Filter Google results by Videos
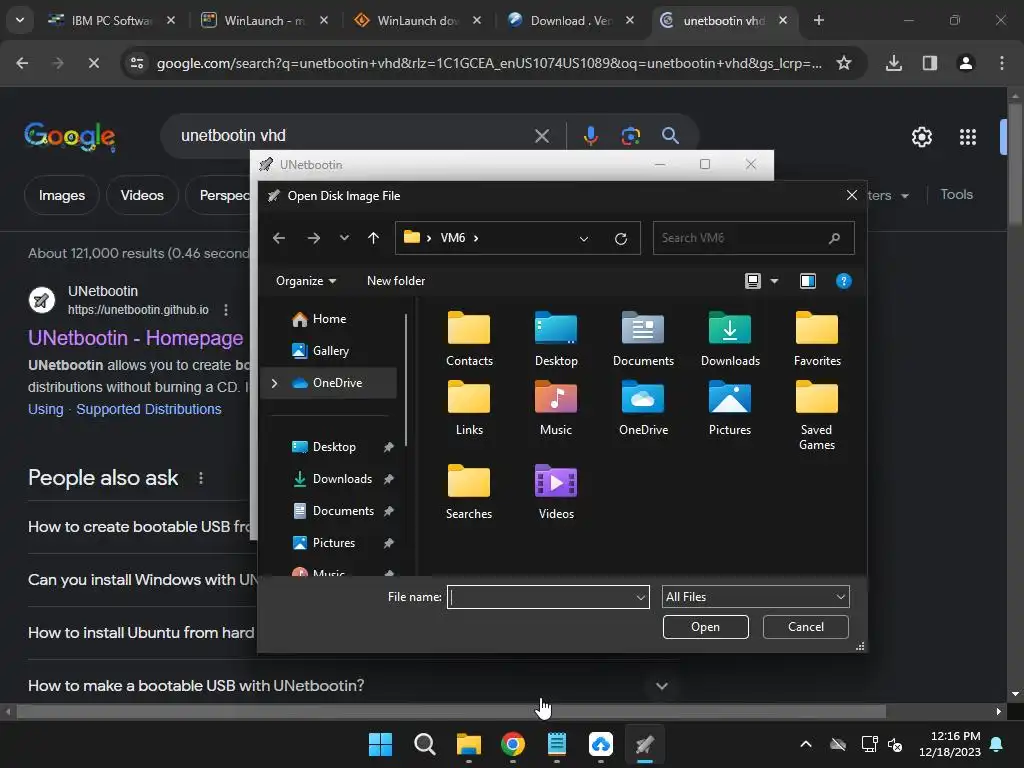1024x768 pixels. [142, 195]
